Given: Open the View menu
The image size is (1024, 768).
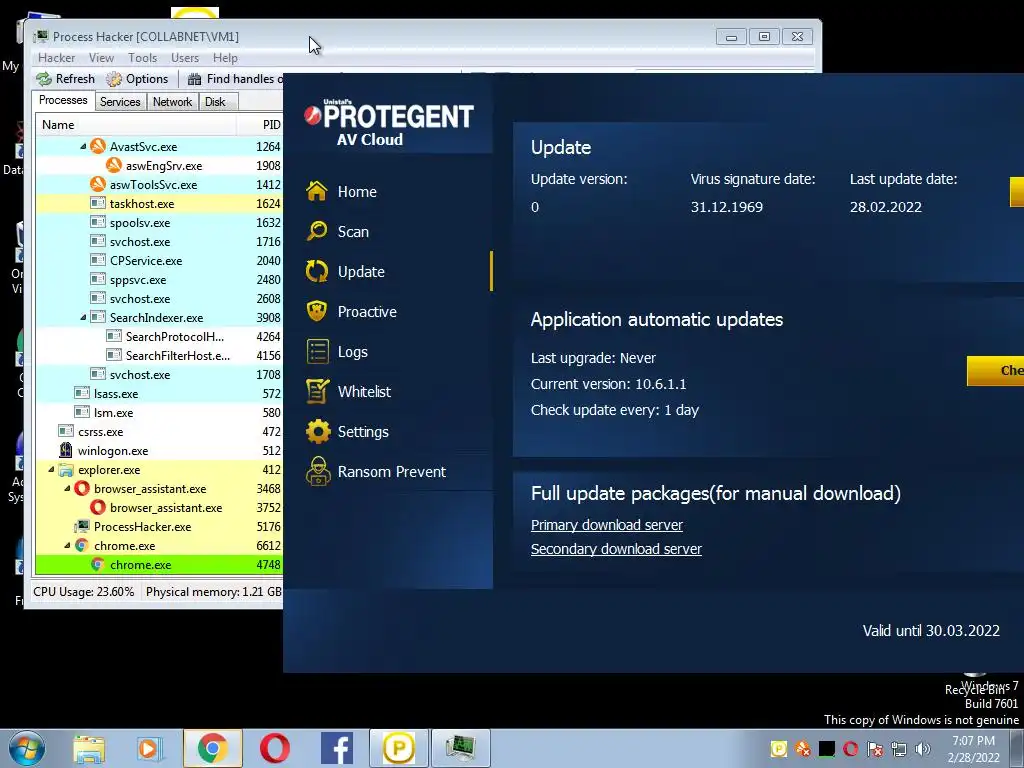Looking at the screenshot, I should [x=101, y=57].
